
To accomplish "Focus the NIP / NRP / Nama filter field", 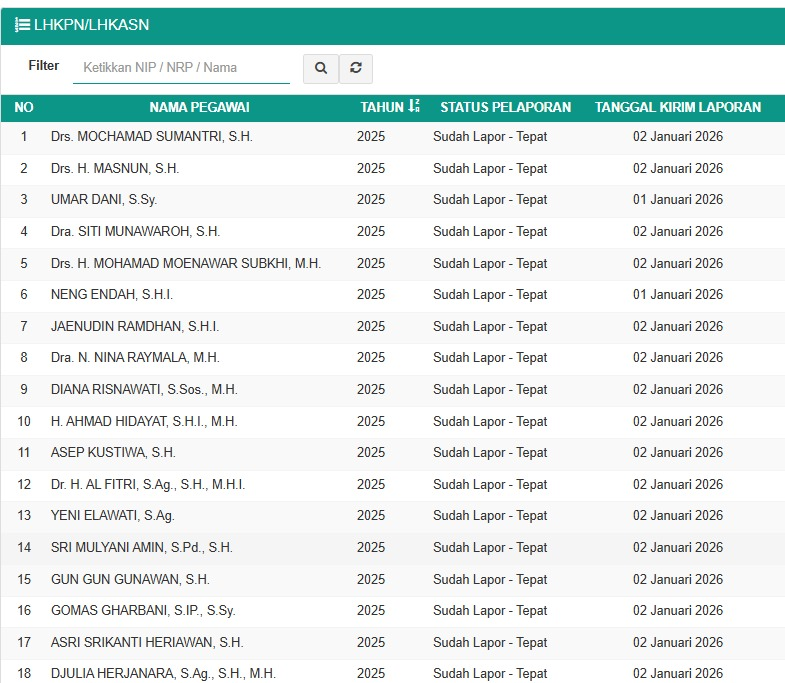I will (x=181, y=68).
